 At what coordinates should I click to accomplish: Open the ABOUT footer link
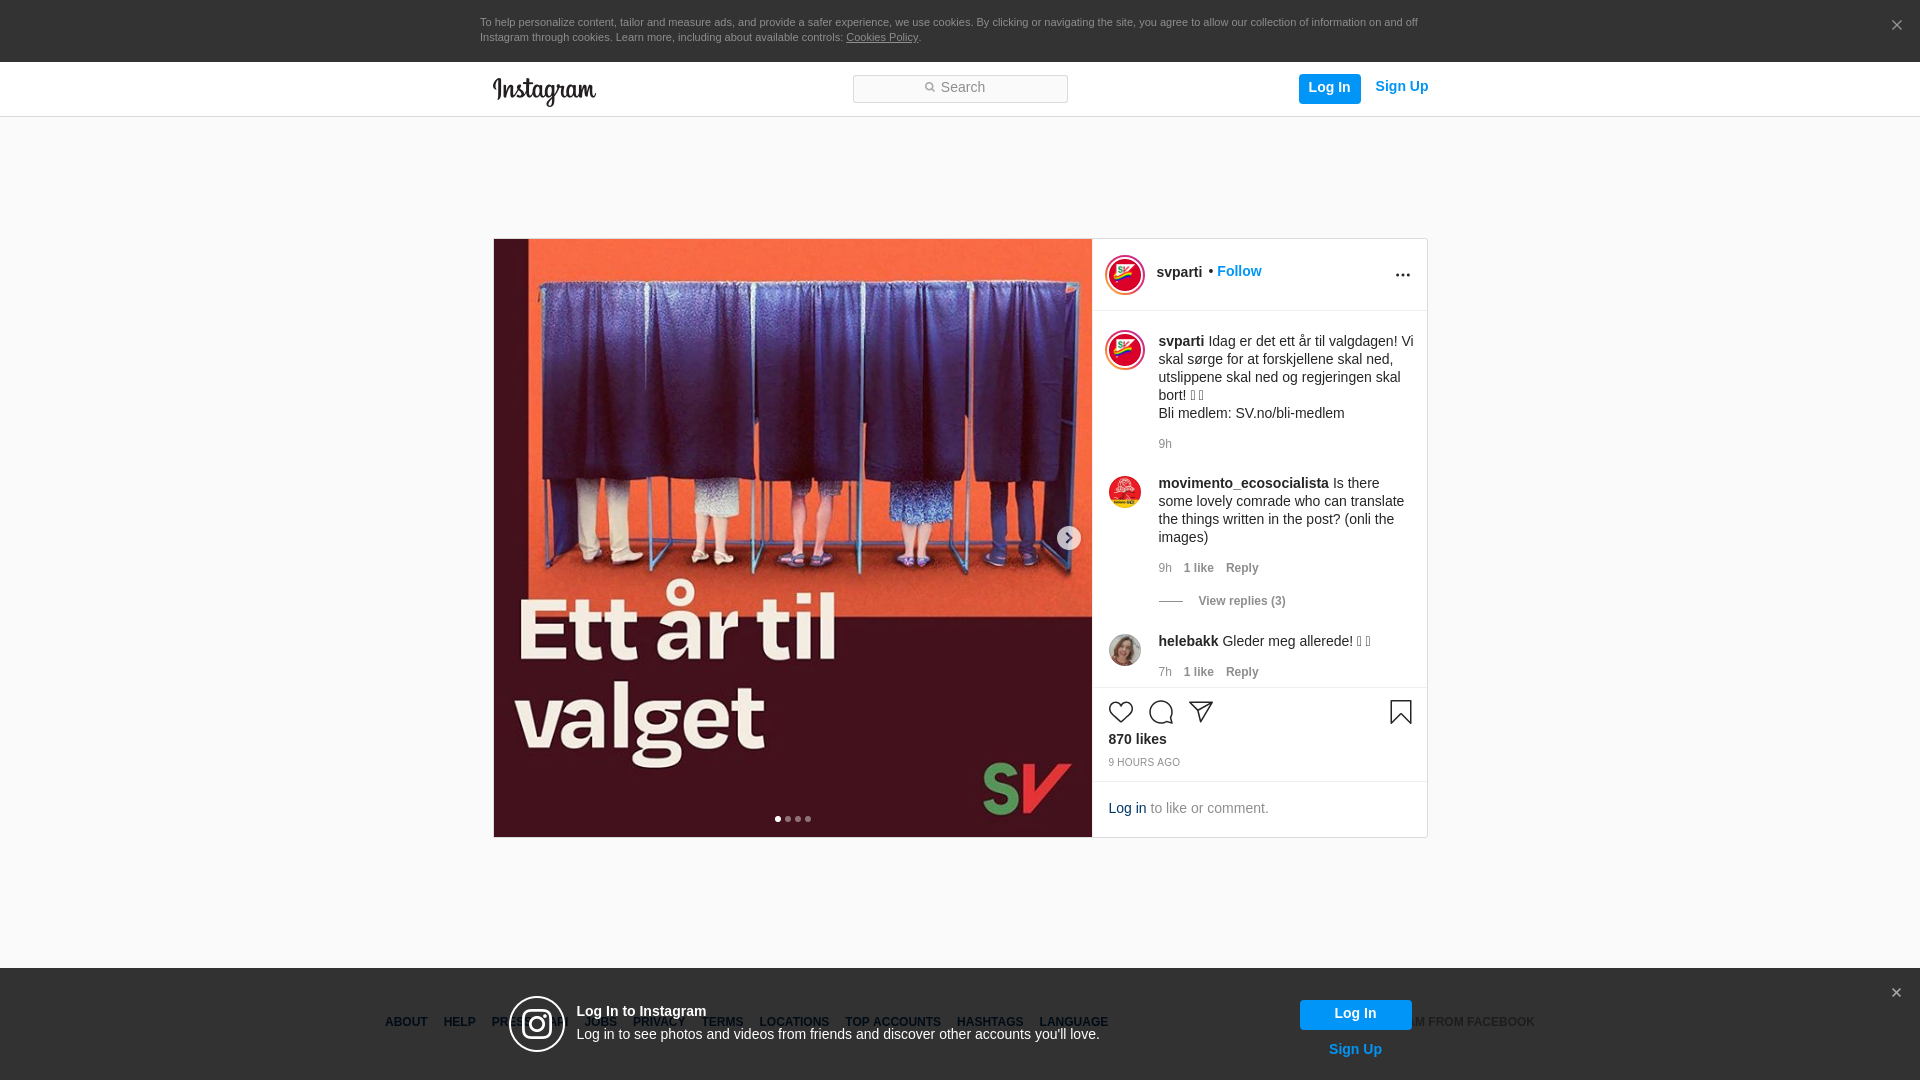point(406,1022)
